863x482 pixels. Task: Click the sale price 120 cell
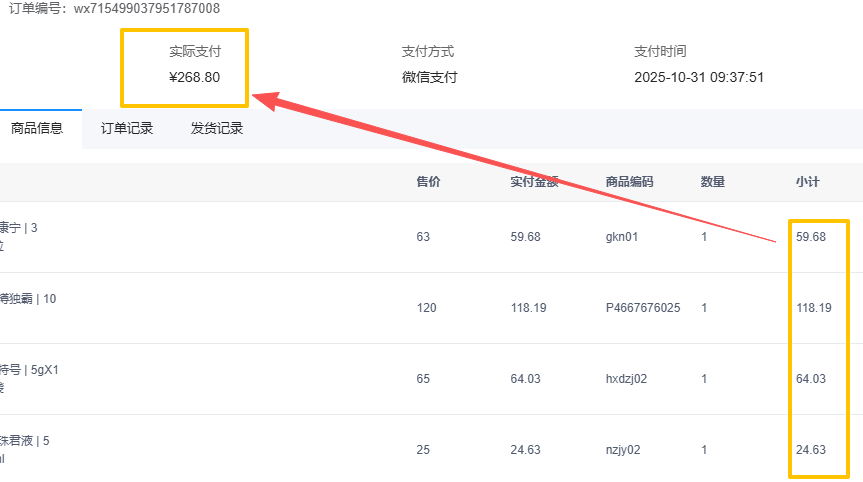426,308
